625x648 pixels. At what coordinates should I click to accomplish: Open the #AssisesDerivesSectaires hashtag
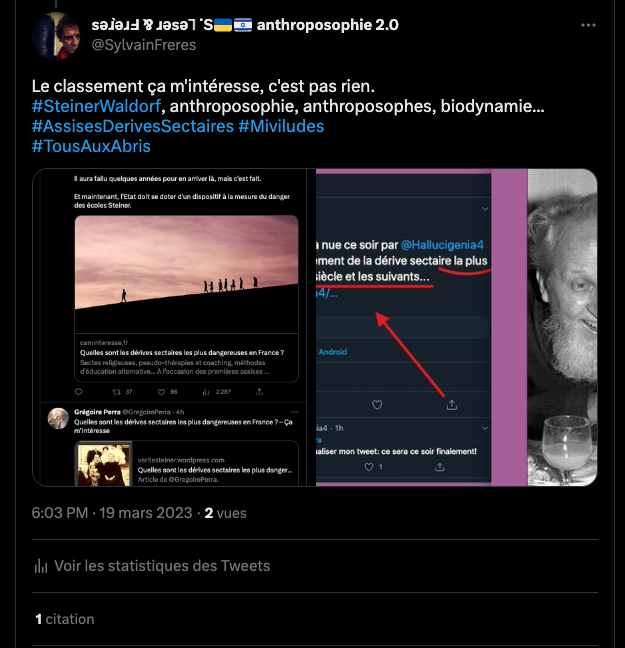point(132,126)
